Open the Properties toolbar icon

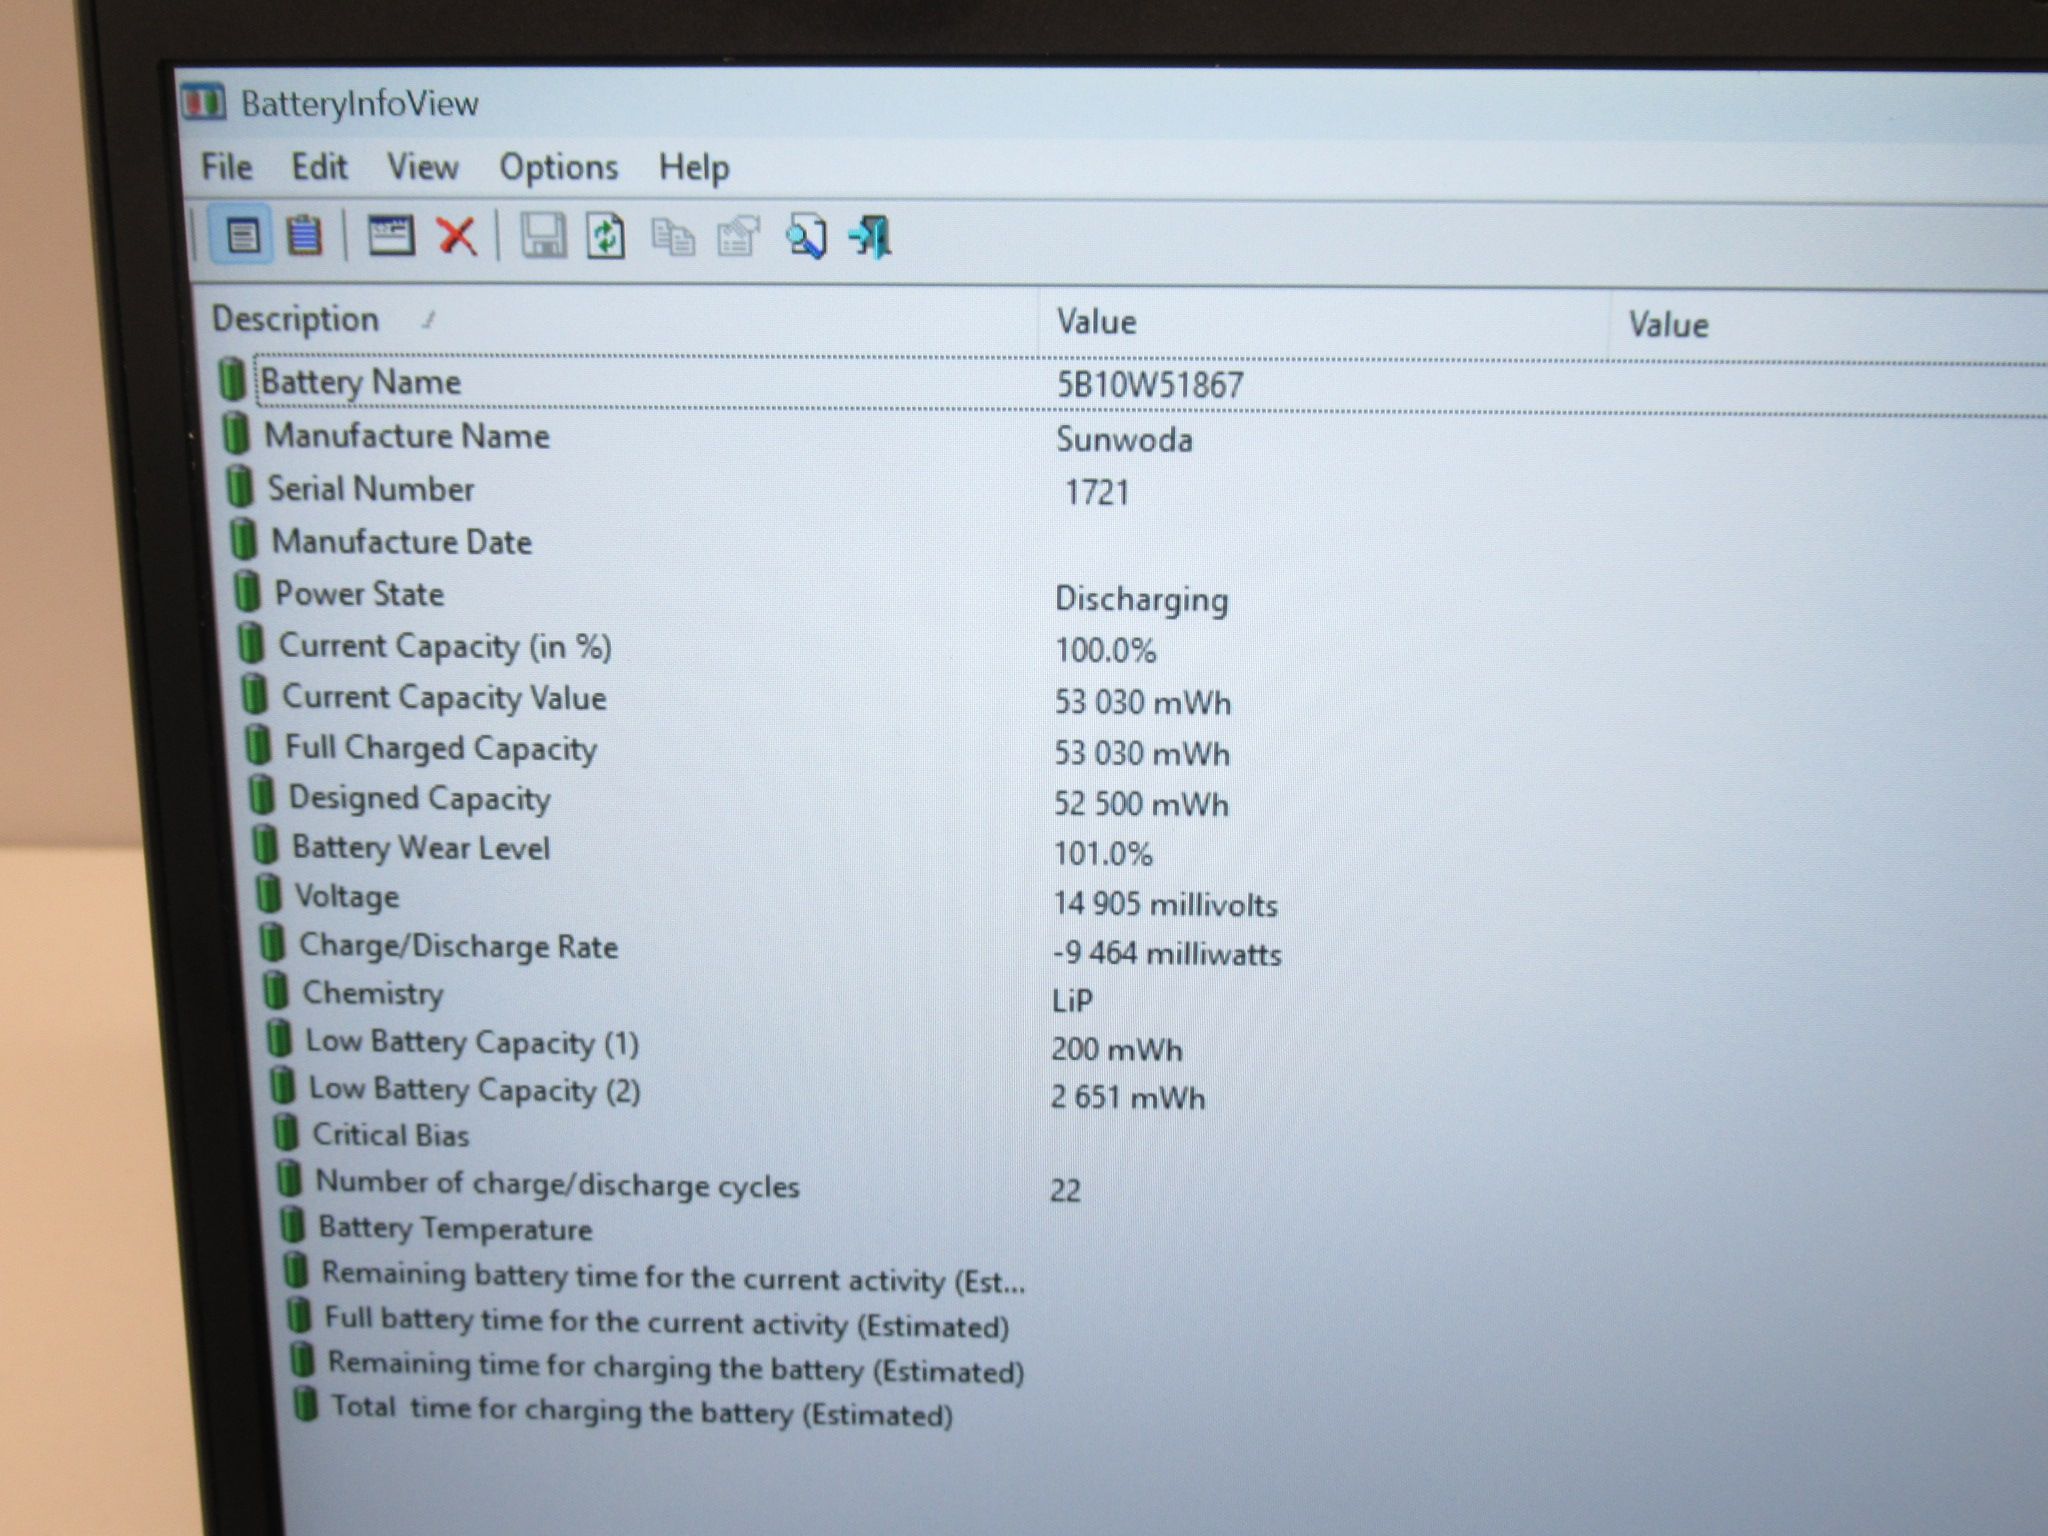738,238
